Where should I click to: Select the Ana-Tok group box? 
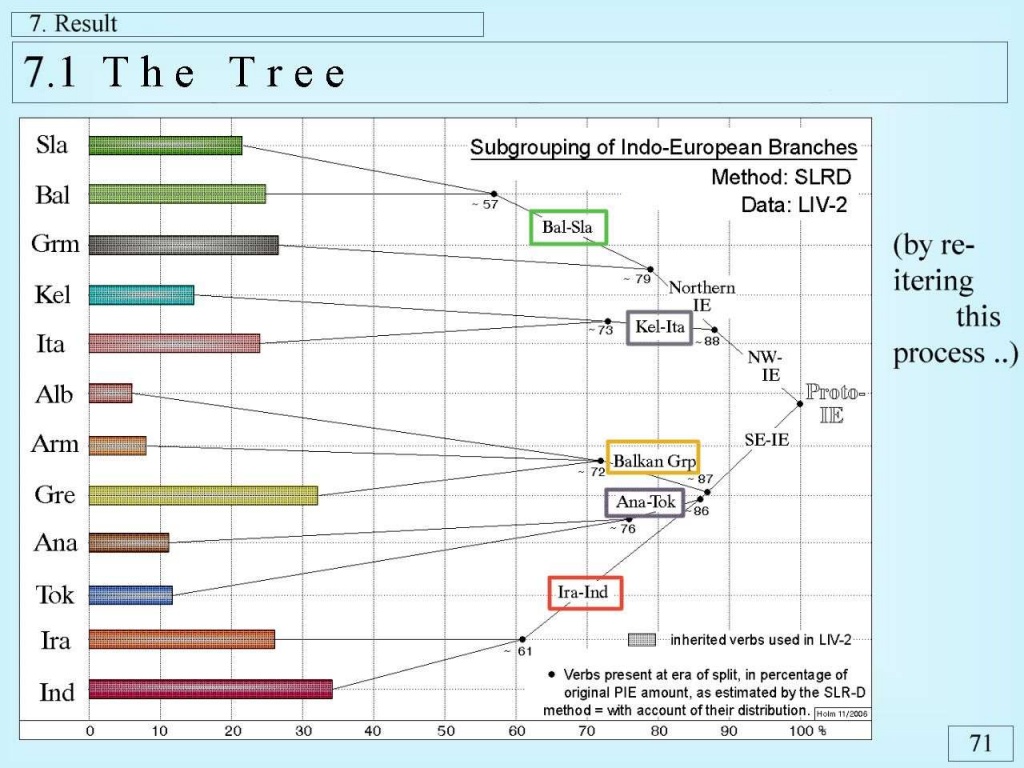[x=645, y=502]
